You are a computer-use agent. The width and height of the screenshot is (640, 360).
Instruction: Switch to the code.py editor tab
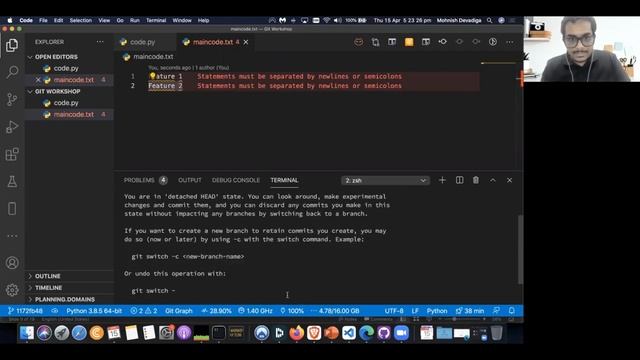(x=143, y=42)
